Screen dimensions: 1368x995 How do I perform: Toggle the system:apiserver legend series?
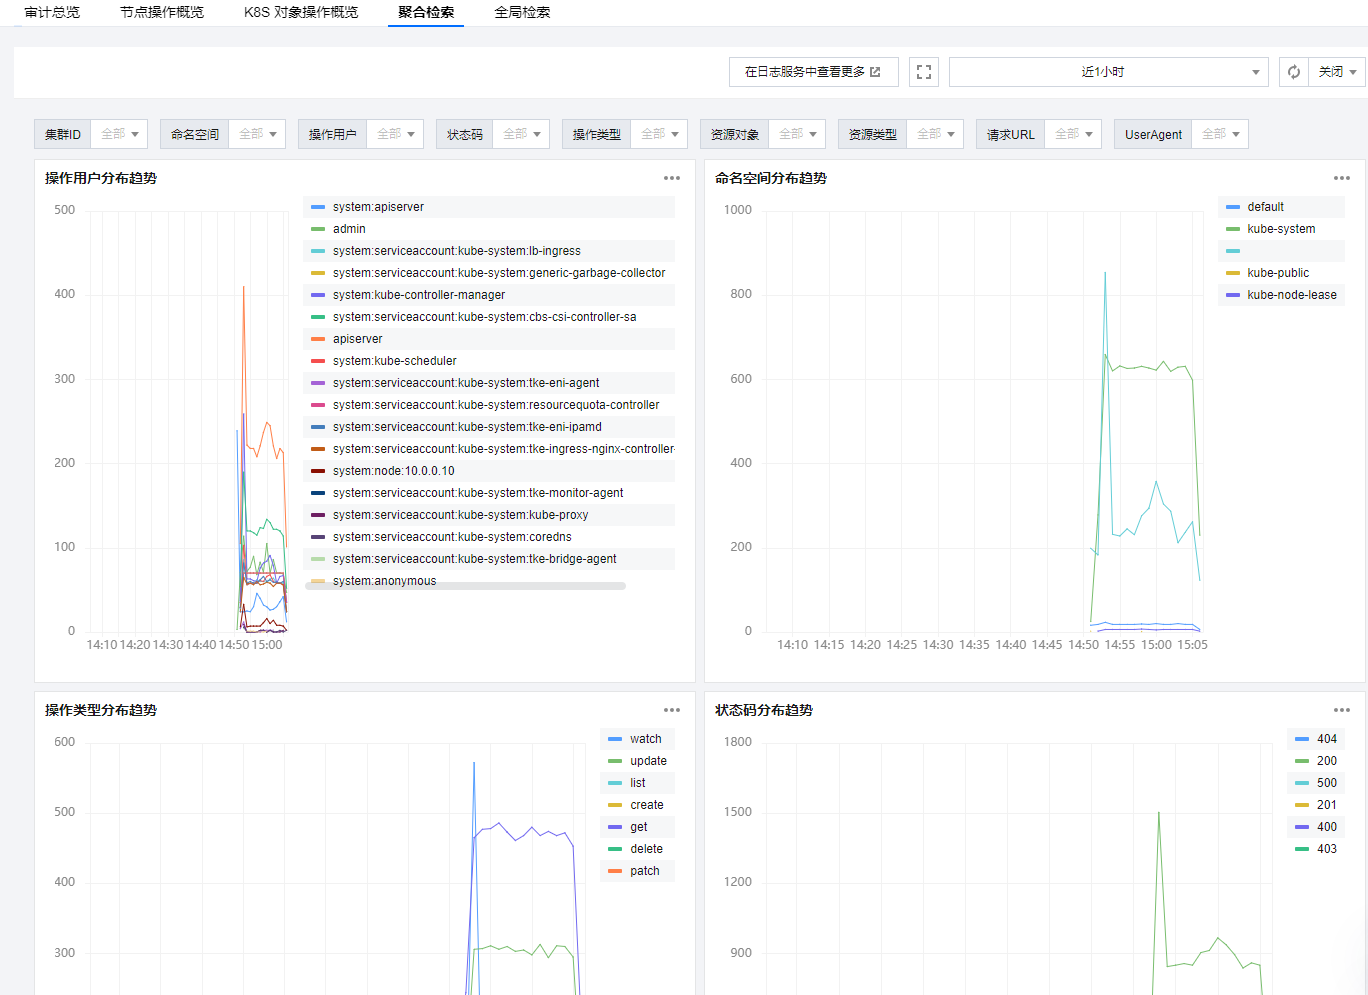(378, 207)
